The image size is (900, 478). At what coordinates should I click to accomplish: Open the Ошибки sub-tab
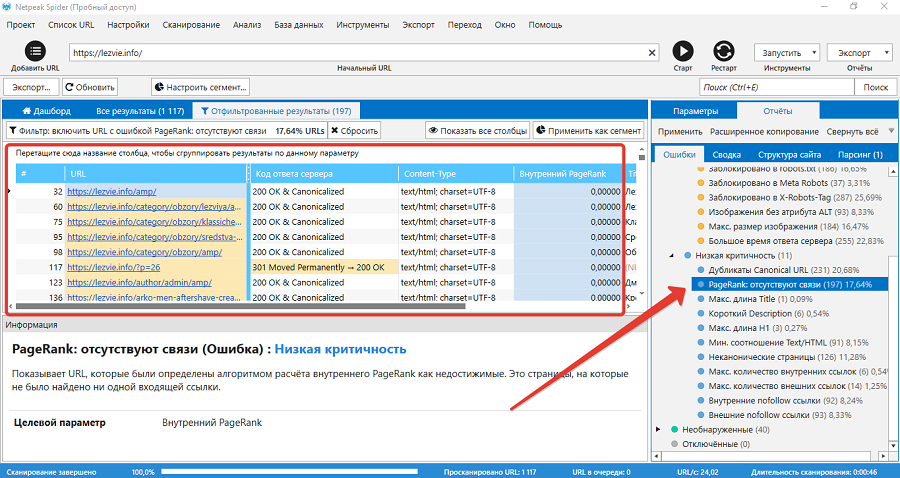point(679,154)
